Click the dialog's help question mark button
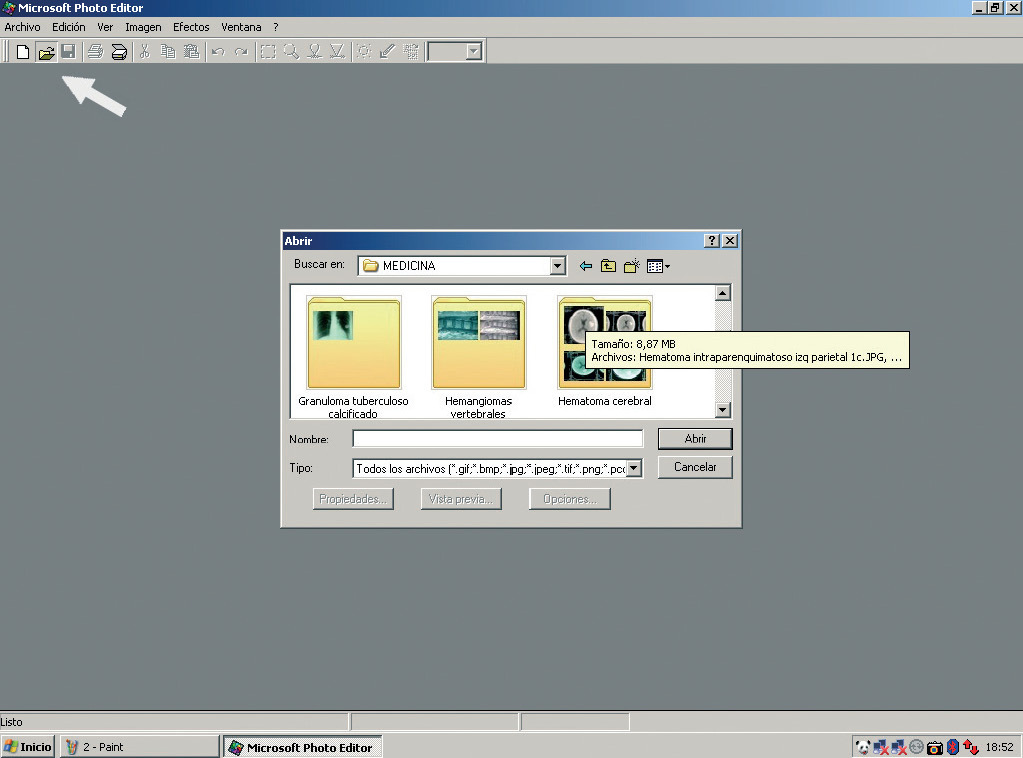The height and width of the screenshot is (758, 1023). (711, 241)
